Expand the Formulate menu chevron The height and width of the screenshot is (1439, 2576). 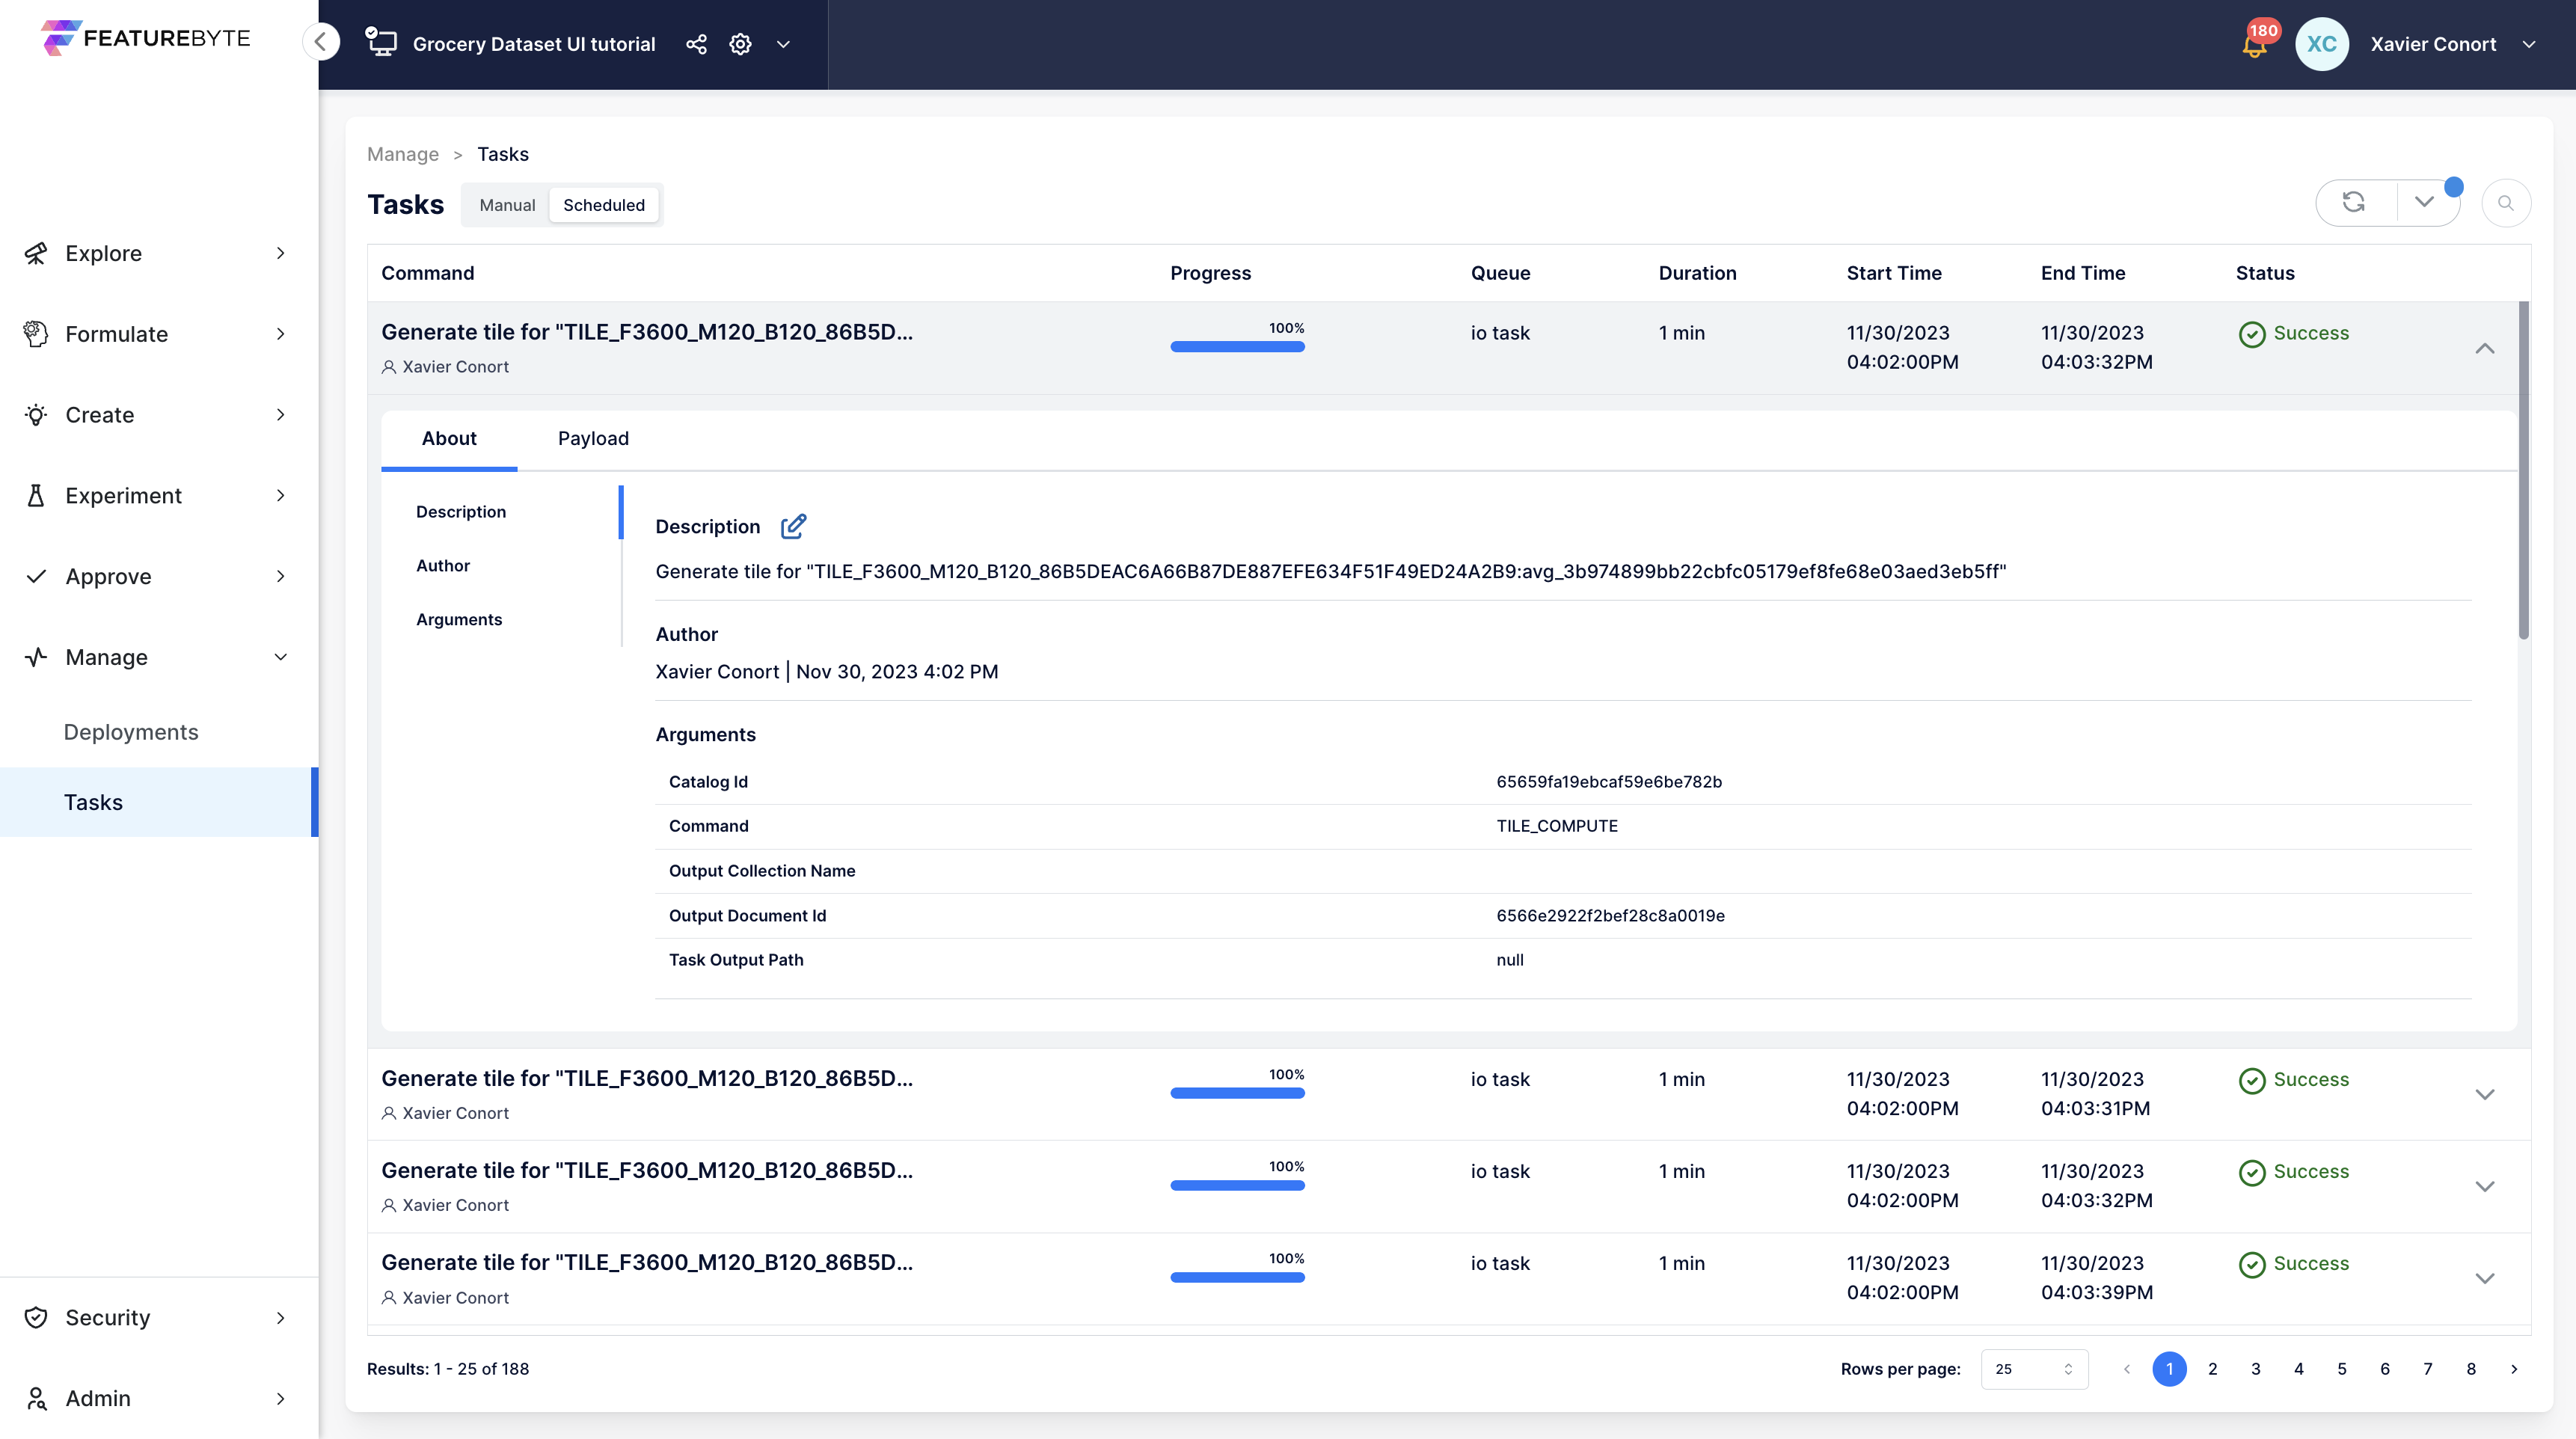point(281,334)
